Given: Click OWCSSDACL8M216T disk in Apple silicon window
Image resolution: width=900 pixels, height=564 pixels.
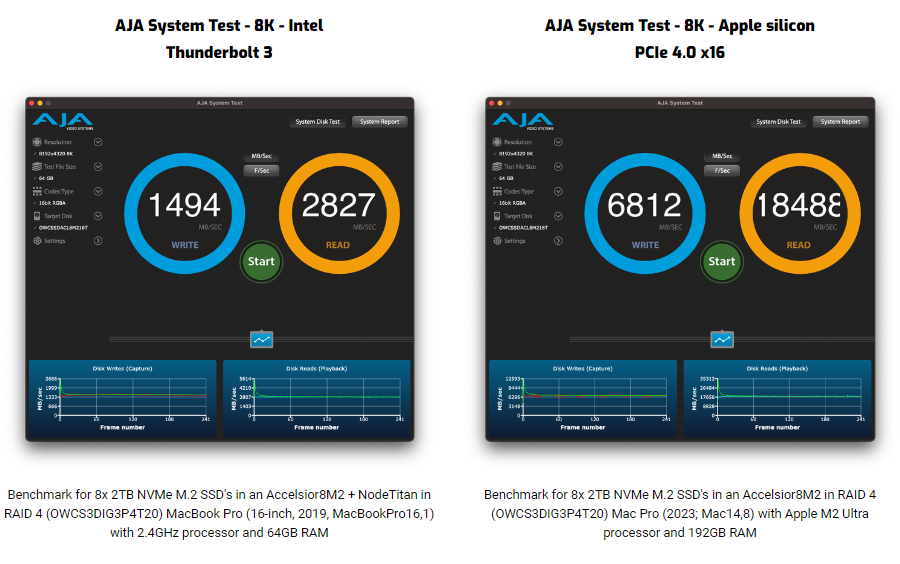Looking at the screenshot, I should pyautogui.click(x=523, y=228).
